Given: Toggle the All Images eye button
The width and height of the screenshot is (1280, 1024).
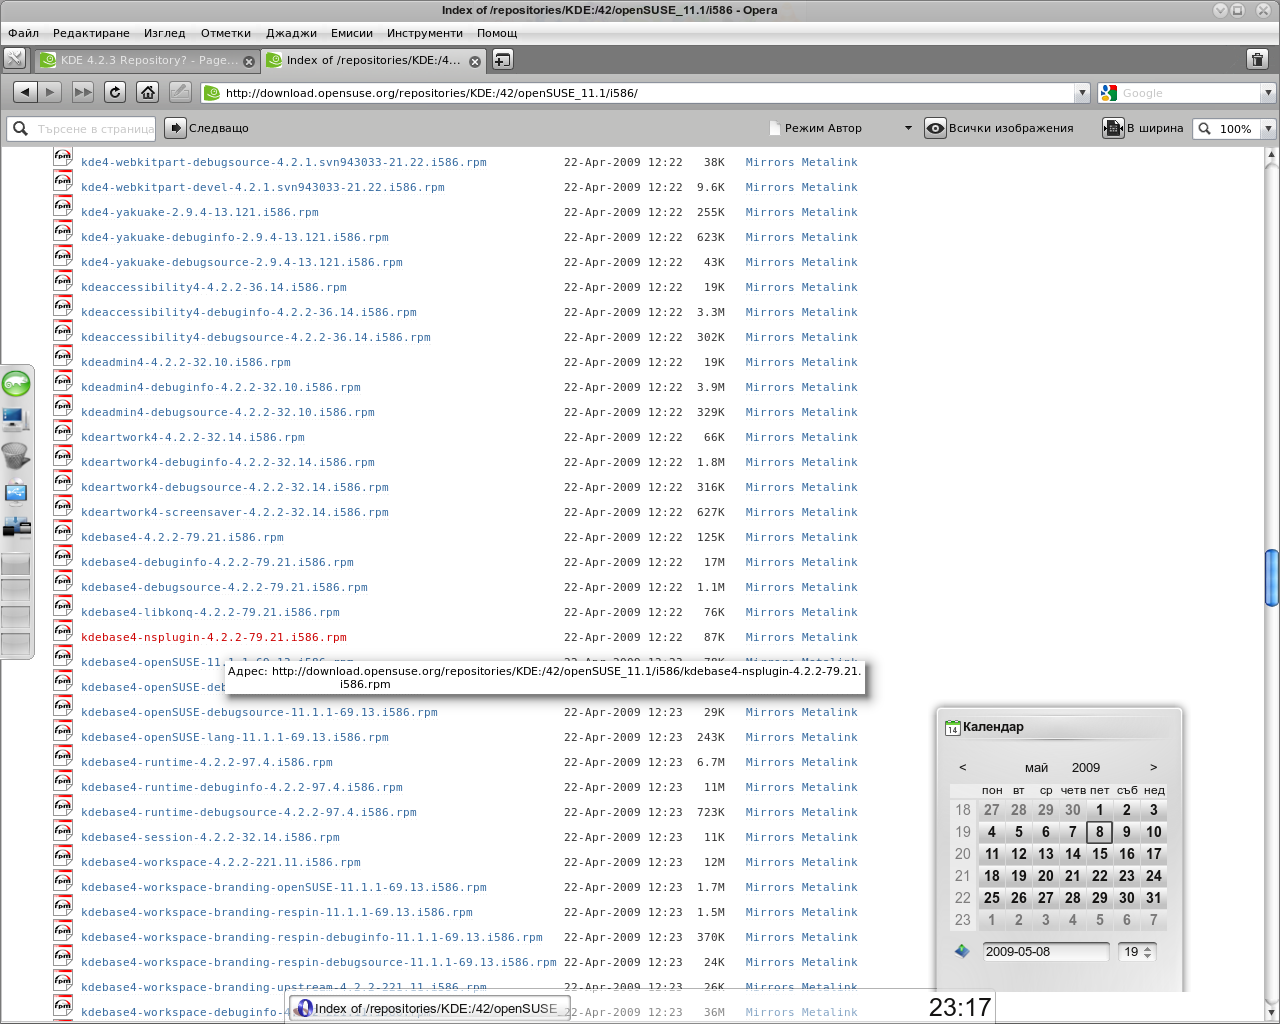Looking at the screenshot, I should pos(935,128).
